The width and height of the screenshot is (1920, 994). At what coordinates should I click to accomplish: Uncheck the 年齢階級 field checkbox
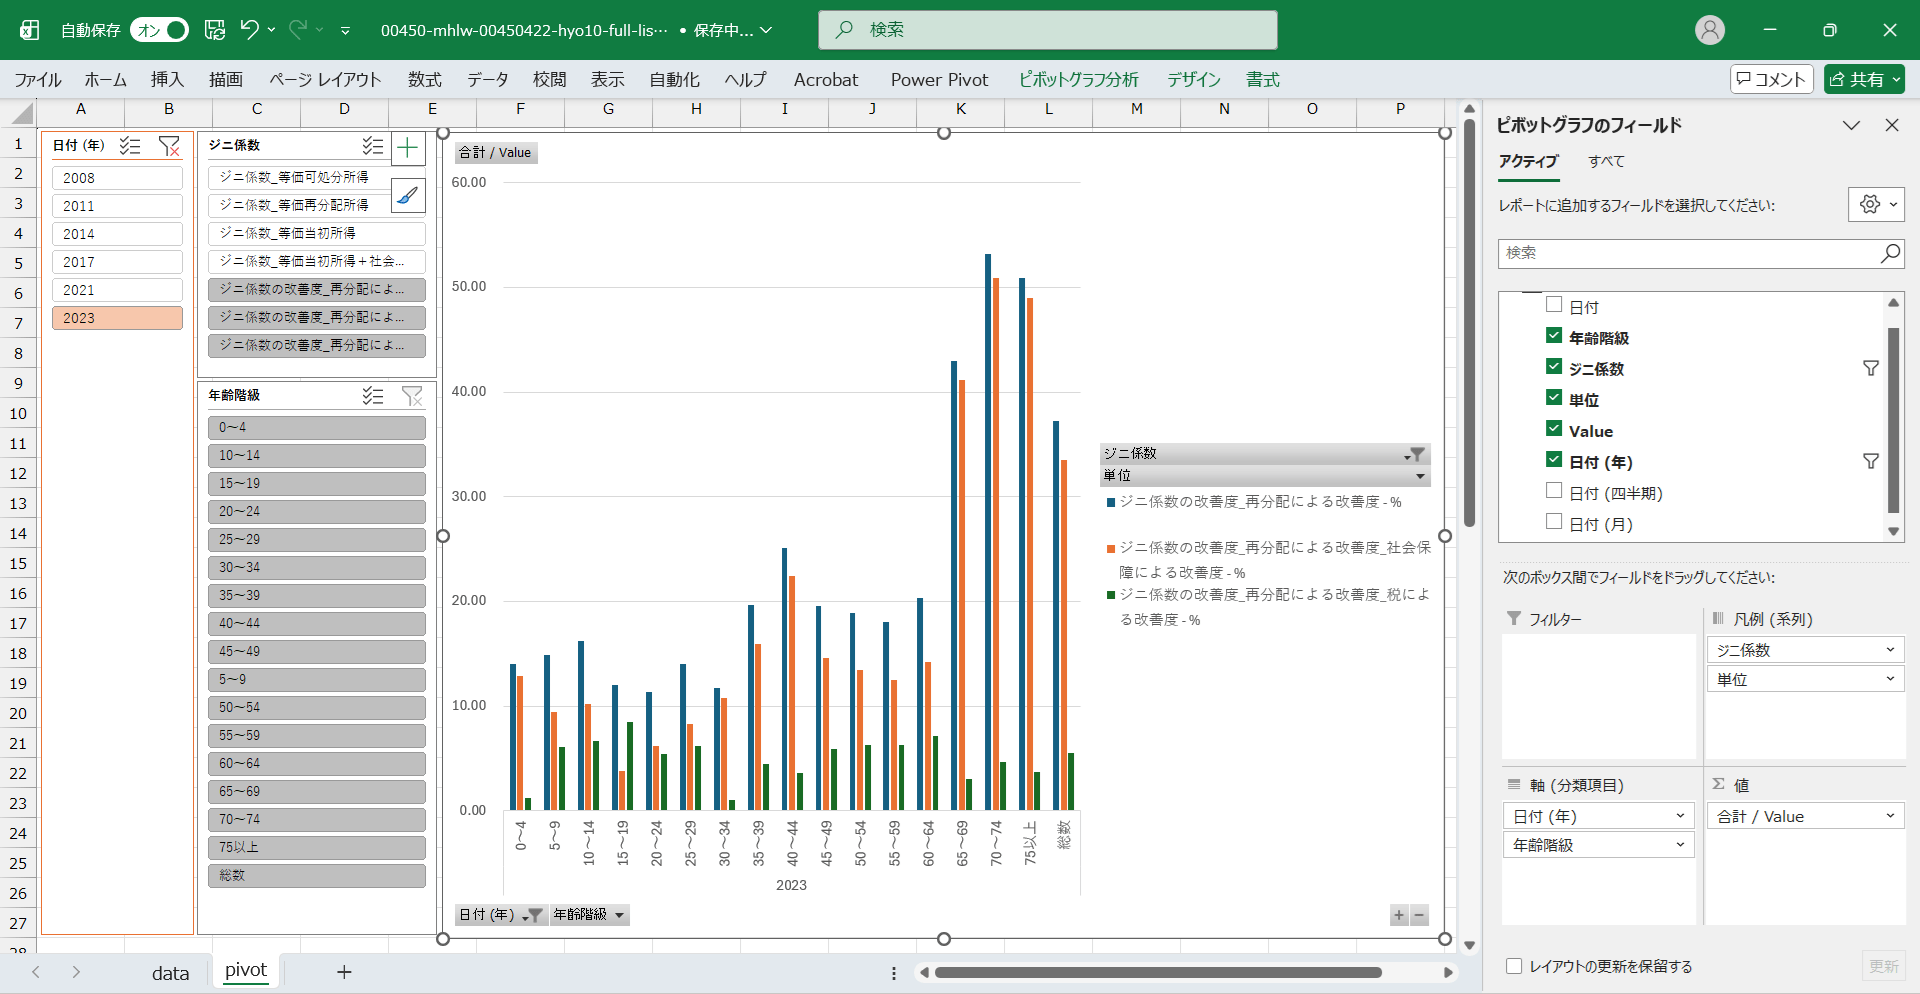pyautogui.click(x=1554, y=336)
